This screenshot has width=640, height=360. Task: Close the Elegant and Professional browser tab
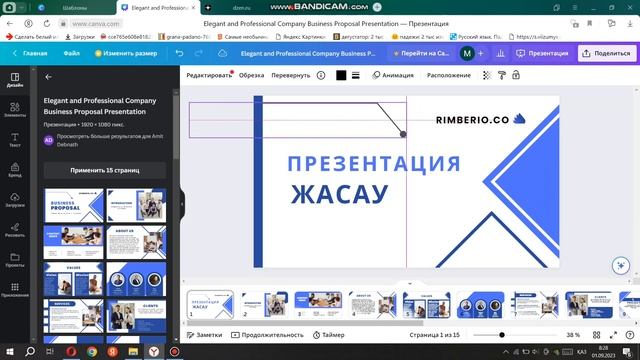coord(193,7)
